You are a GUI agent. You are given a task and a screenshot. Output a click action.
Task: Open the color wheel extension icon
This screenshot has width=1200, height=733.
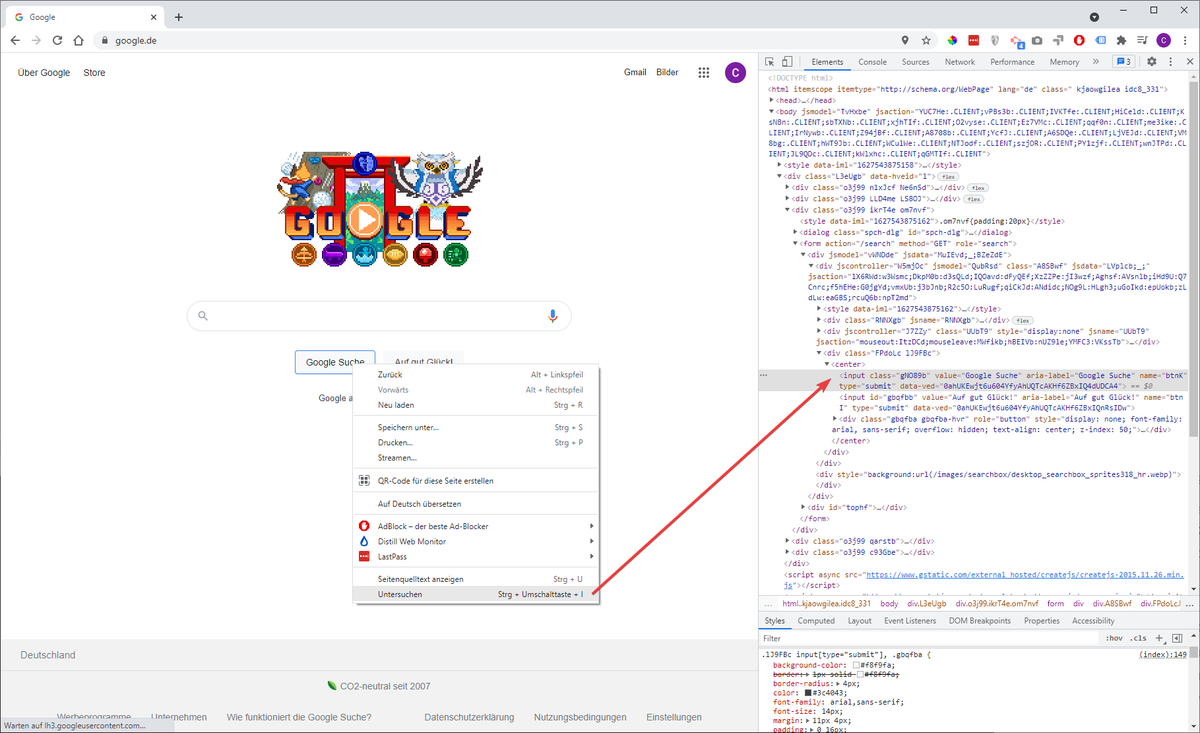click(952, 41)
